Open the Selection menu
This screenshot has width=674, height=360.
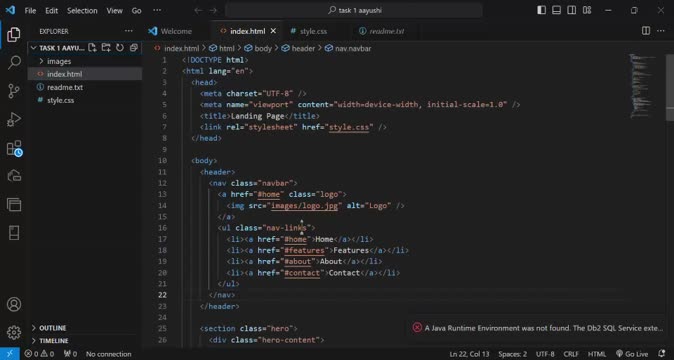click(82, 11)
